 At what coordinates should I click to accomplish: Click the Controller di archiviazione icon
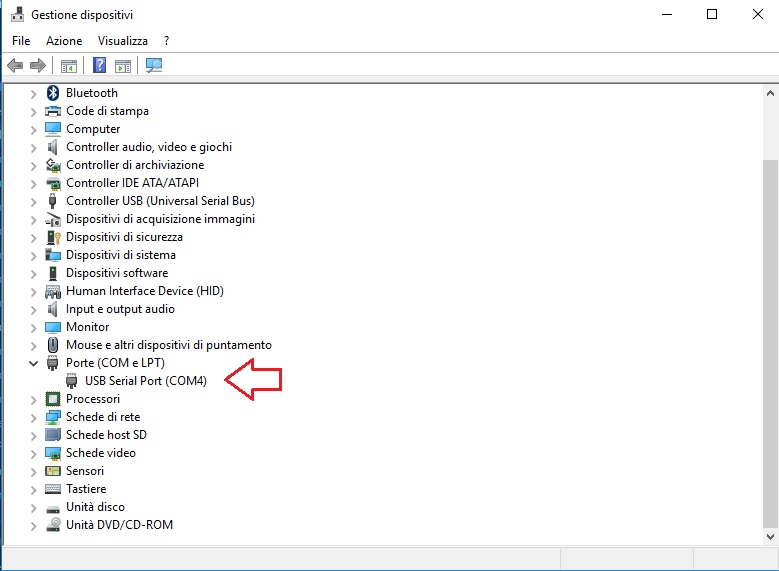tap(53, 164)
